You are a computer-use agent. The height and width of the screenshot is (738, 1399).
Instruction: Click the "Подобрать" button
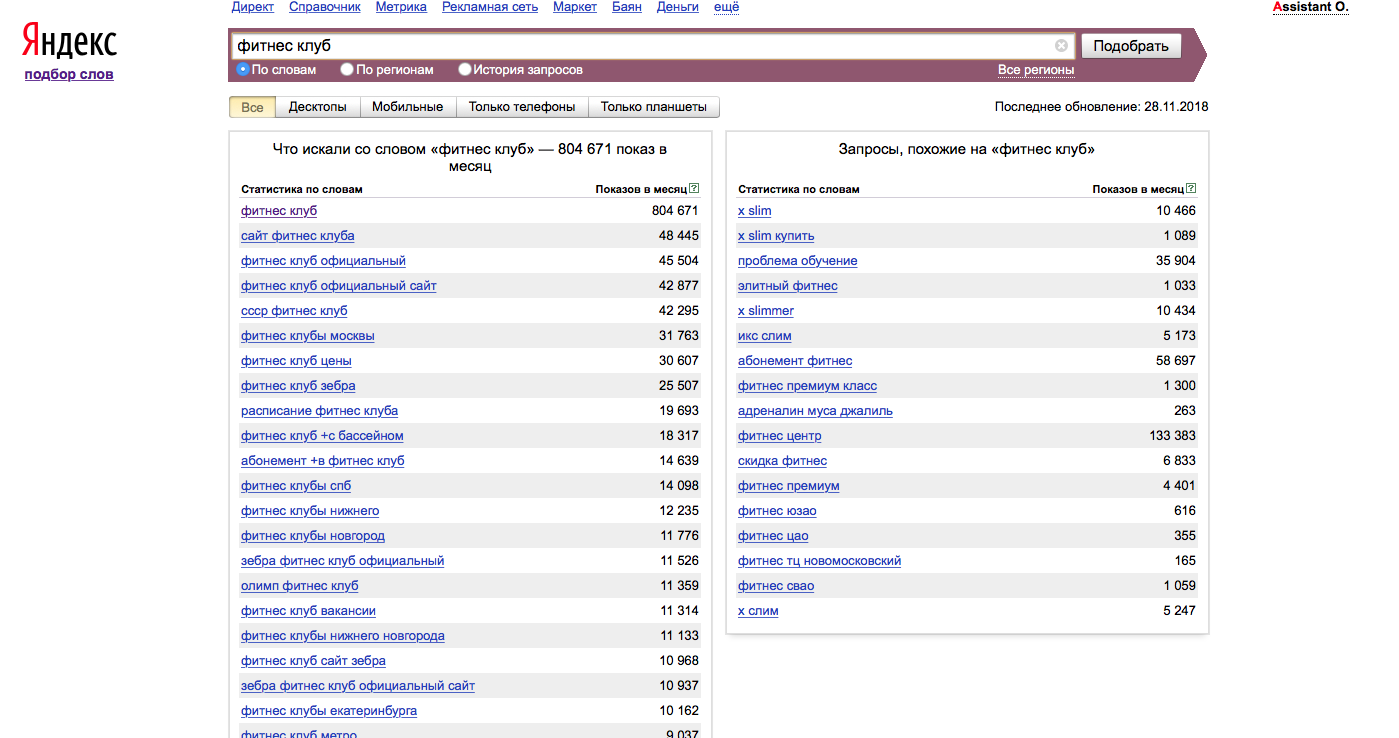tap(1131, 46)
